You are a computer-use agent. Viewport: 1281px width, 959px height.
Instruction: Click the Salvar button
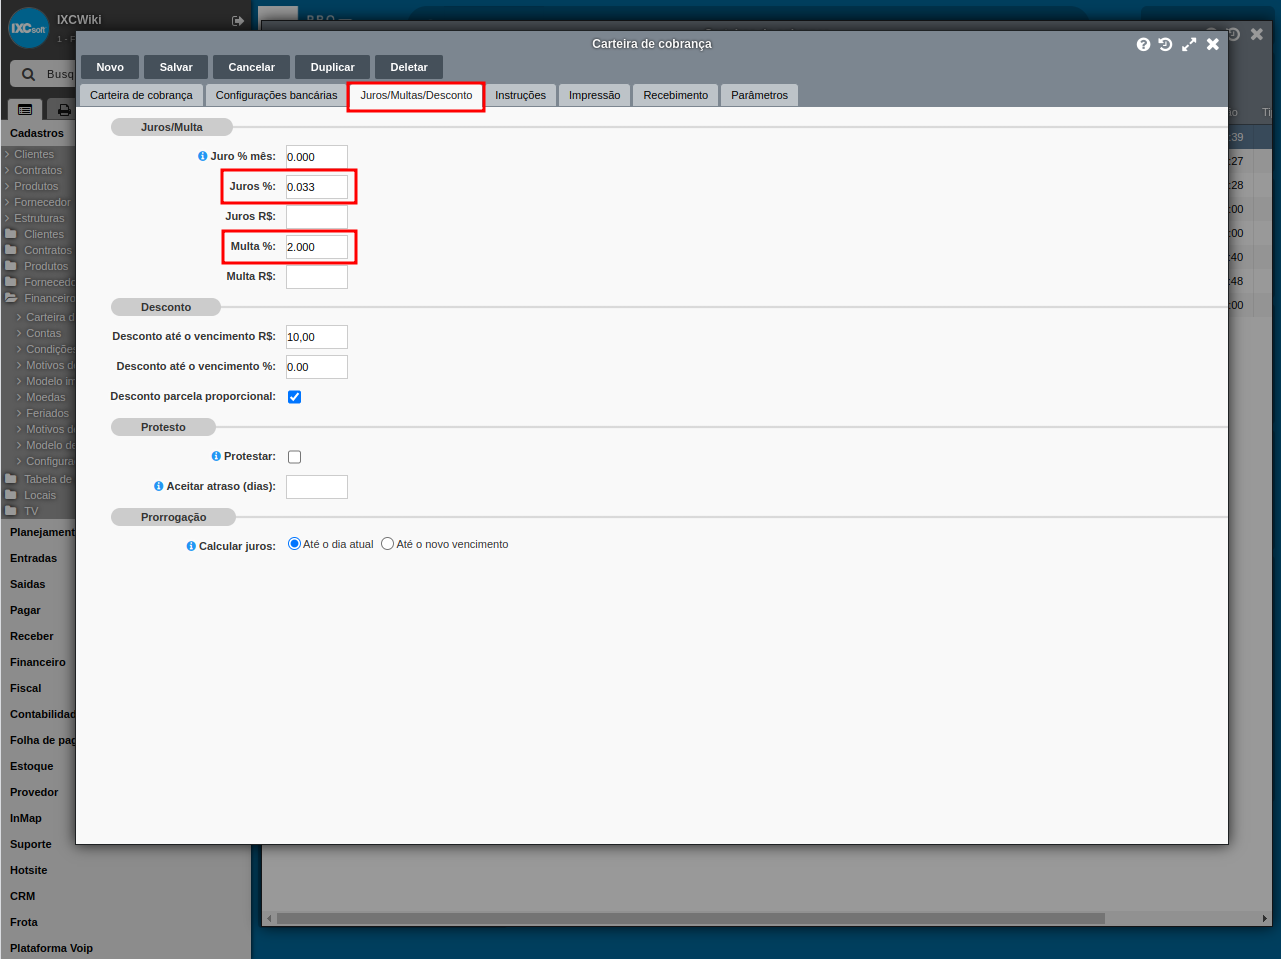(176, 67)
